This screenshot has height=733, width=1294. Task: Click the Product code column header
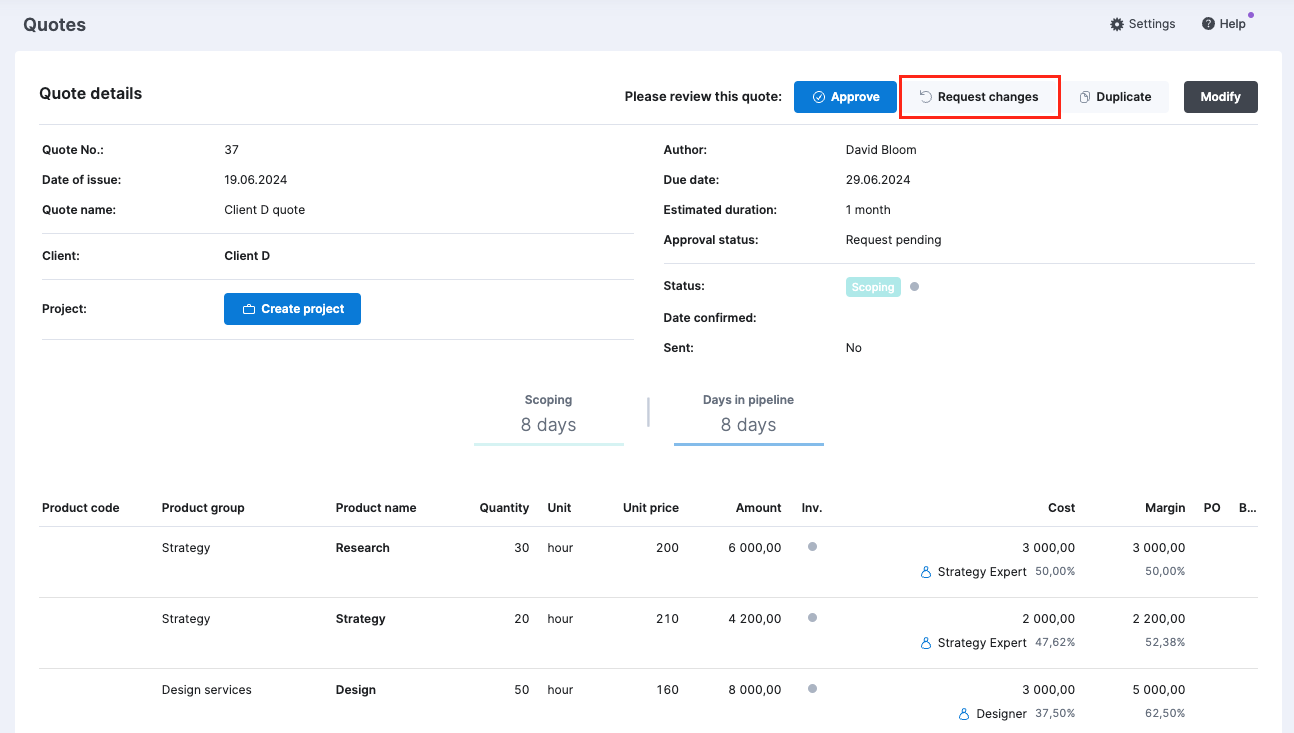[80, 508]
